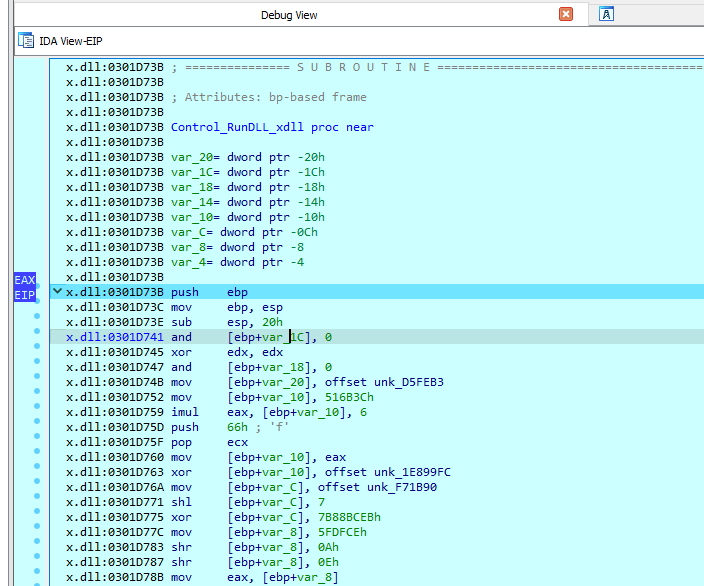This screenshot has width=704, height=586.
Task: Click the 66h operand of push
Action: click(x=237, y=427)
